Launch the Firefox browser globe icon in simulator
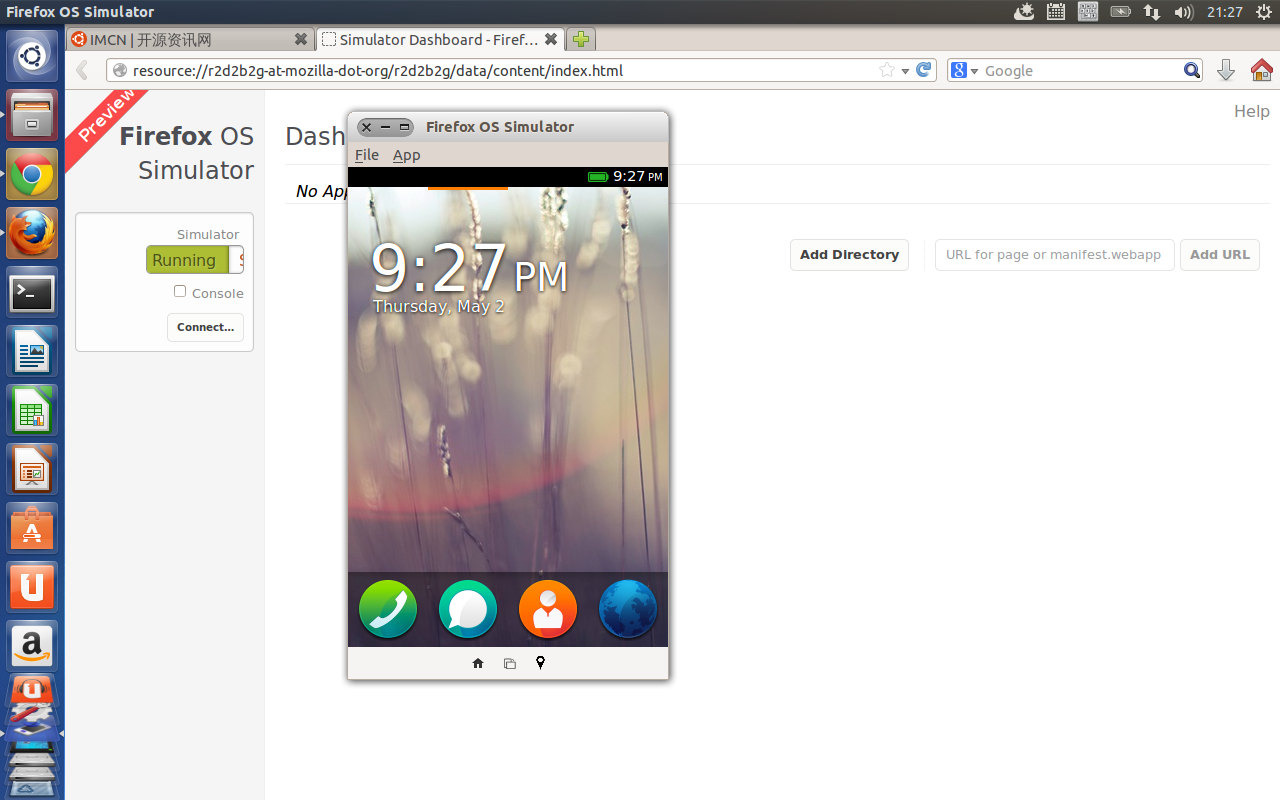The width and height of the screenshot is (1280, 800). point(628,609)
